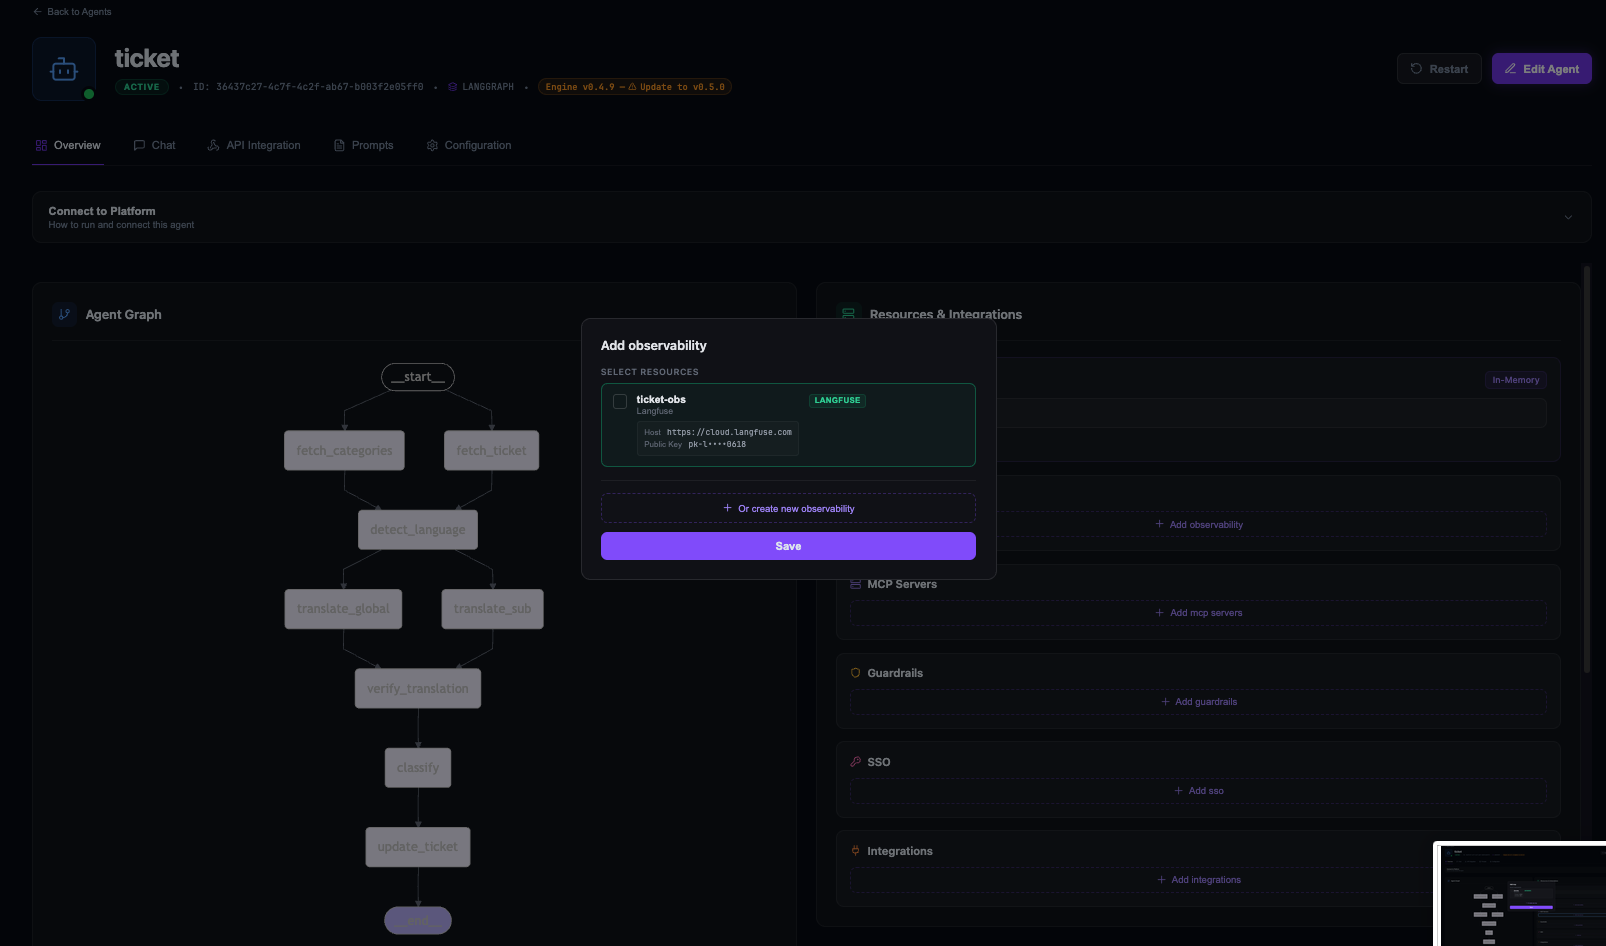Check the ticket-obs Langfuse resource checkbox
1606x946 pixels.
[620, 400]
